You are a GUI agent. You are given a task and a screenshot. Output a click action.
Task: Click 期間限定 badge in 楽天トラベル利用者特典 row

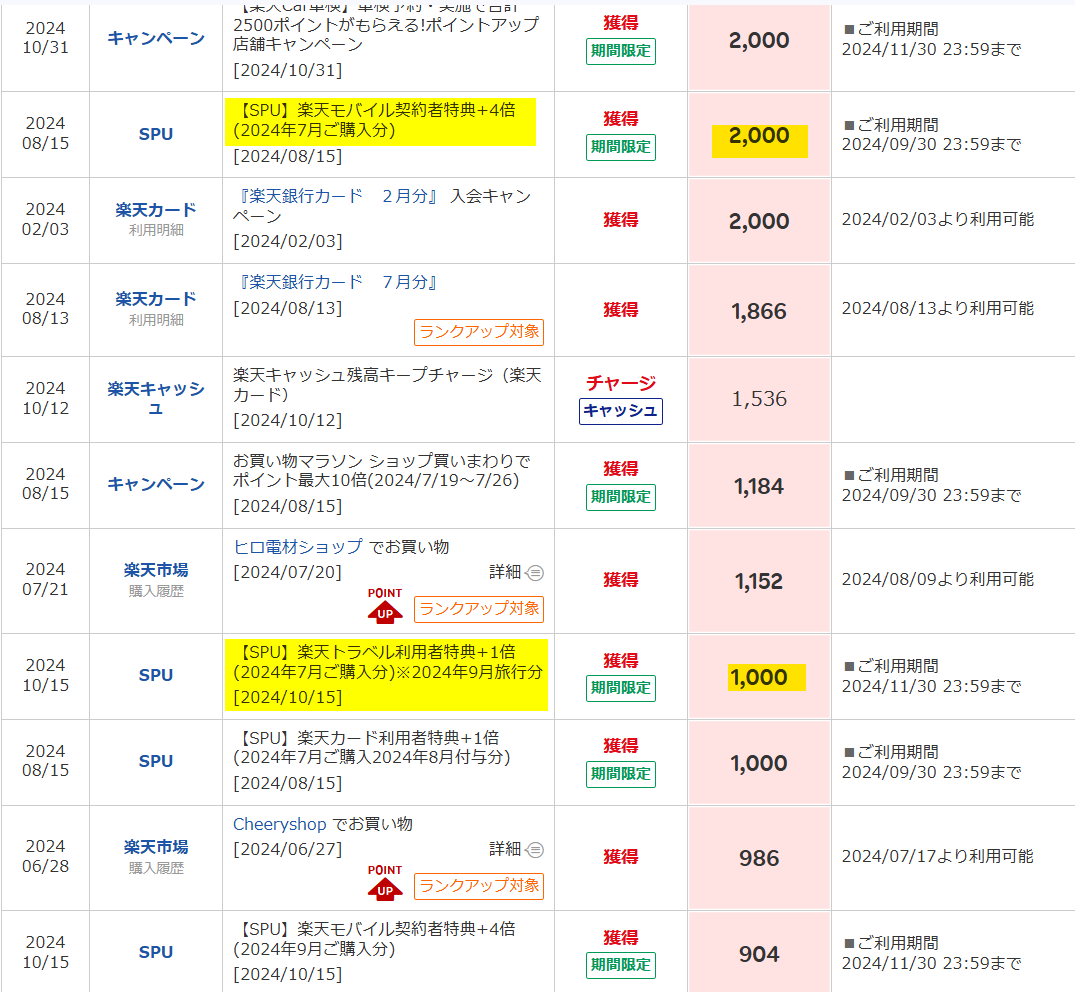pos(620,688)
